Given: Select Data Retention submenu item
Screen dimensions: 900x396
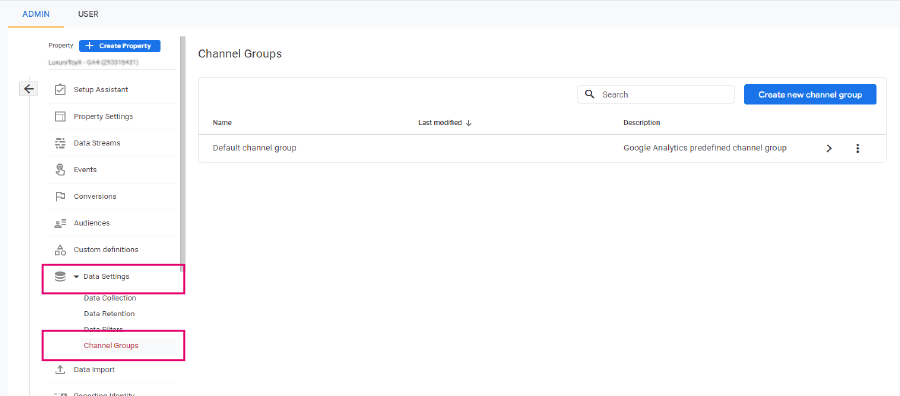Looking at the screenshot, I should [x=109, y=314].
